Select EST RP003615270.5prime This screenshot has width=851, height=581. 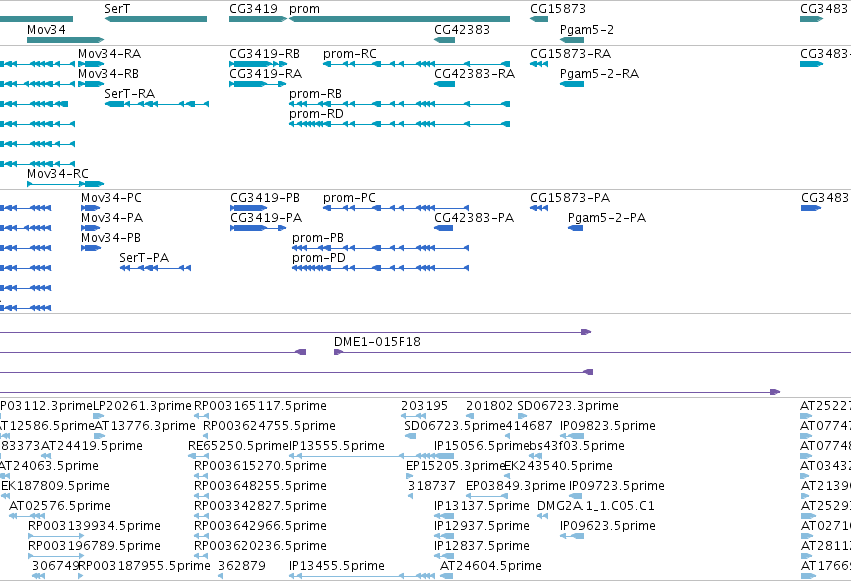click(201, 476)
